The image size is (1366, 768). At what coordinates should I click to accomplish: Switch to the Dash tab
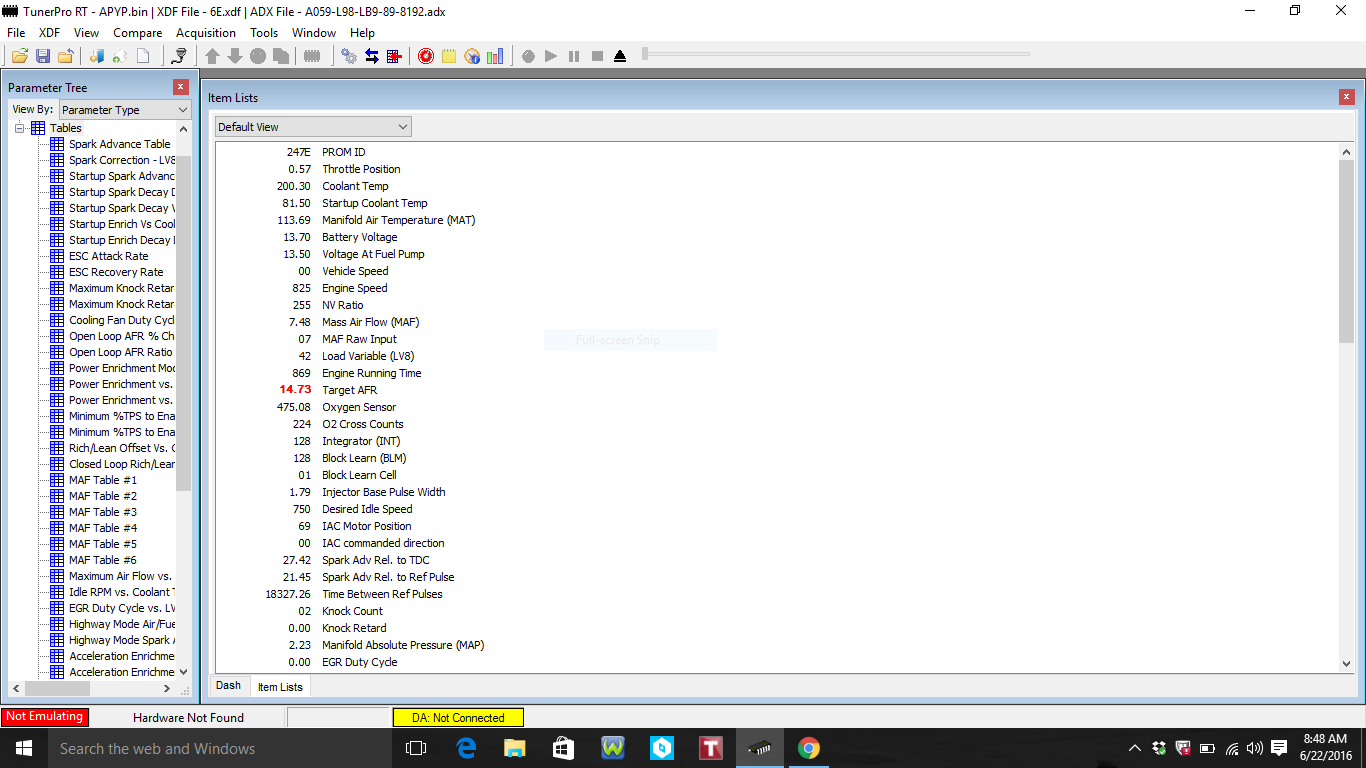point(228,686)
